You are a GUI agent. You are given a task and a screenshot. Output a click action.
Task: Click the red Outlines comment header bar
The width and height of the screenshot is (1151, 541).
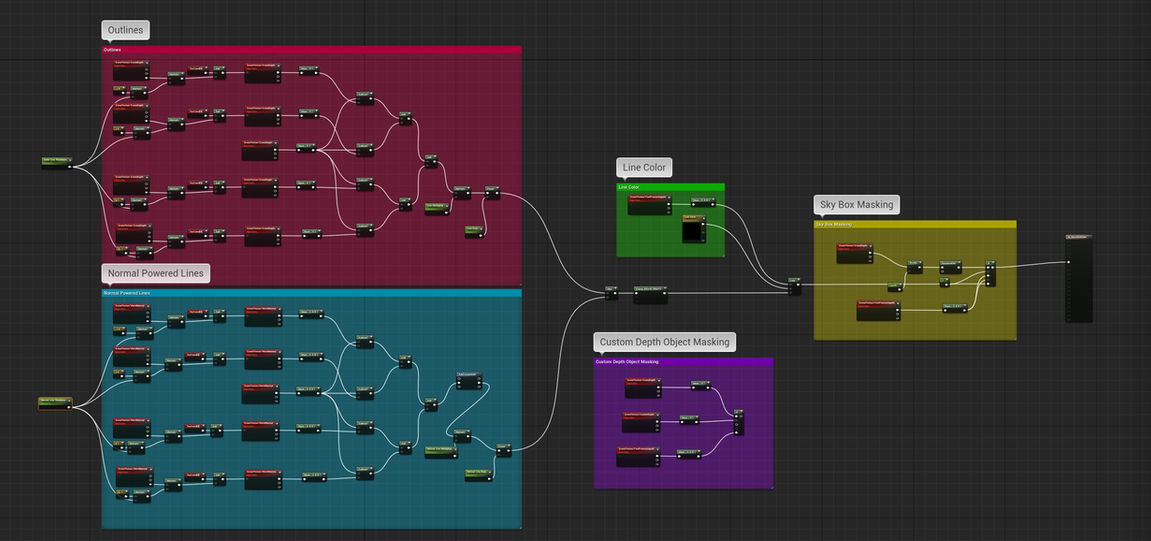click(311, 50)
